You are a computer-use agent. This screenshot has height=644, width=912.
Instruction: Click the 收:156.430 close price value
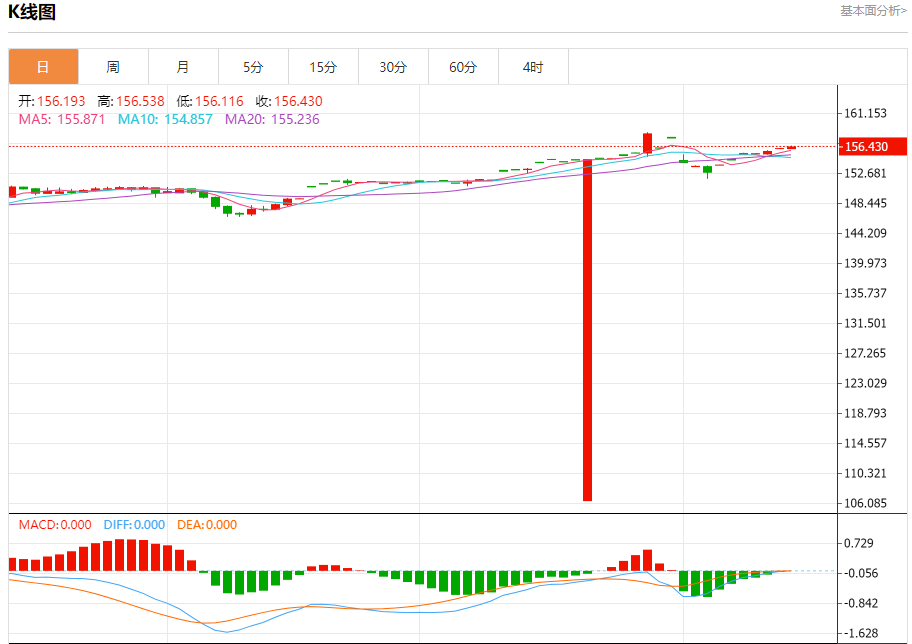(x=289, y=101)
